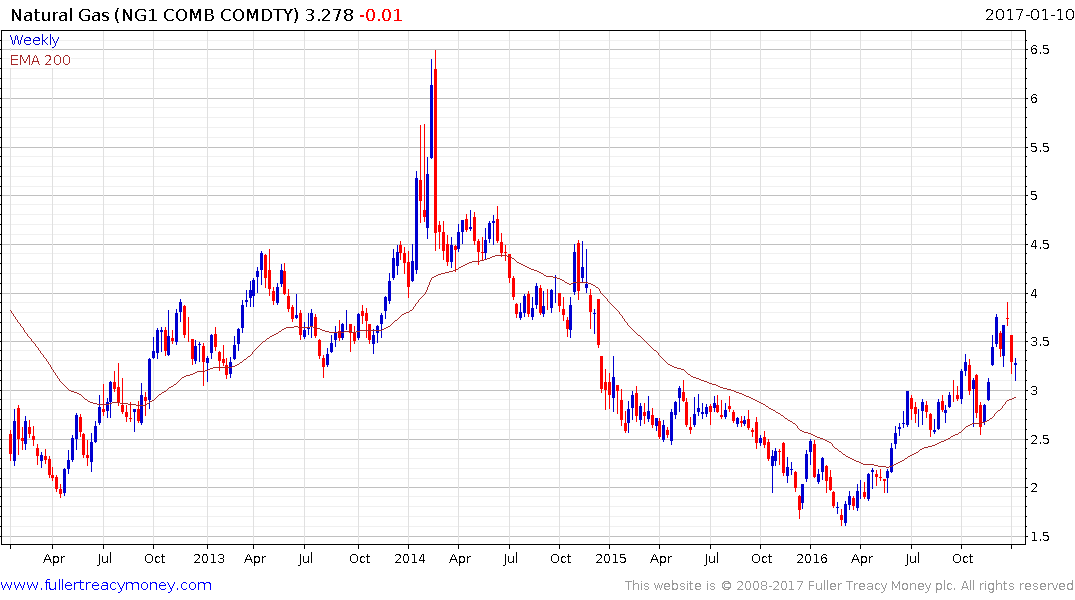
Task: Click the 1.5 price axis label
Action: 1039,537
